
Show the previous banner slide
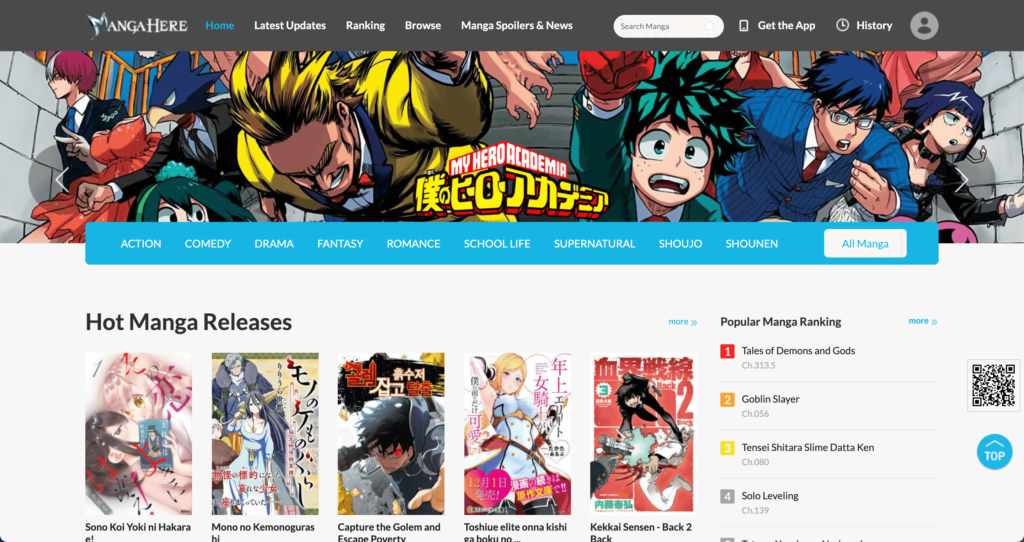[x=62, y=180]
